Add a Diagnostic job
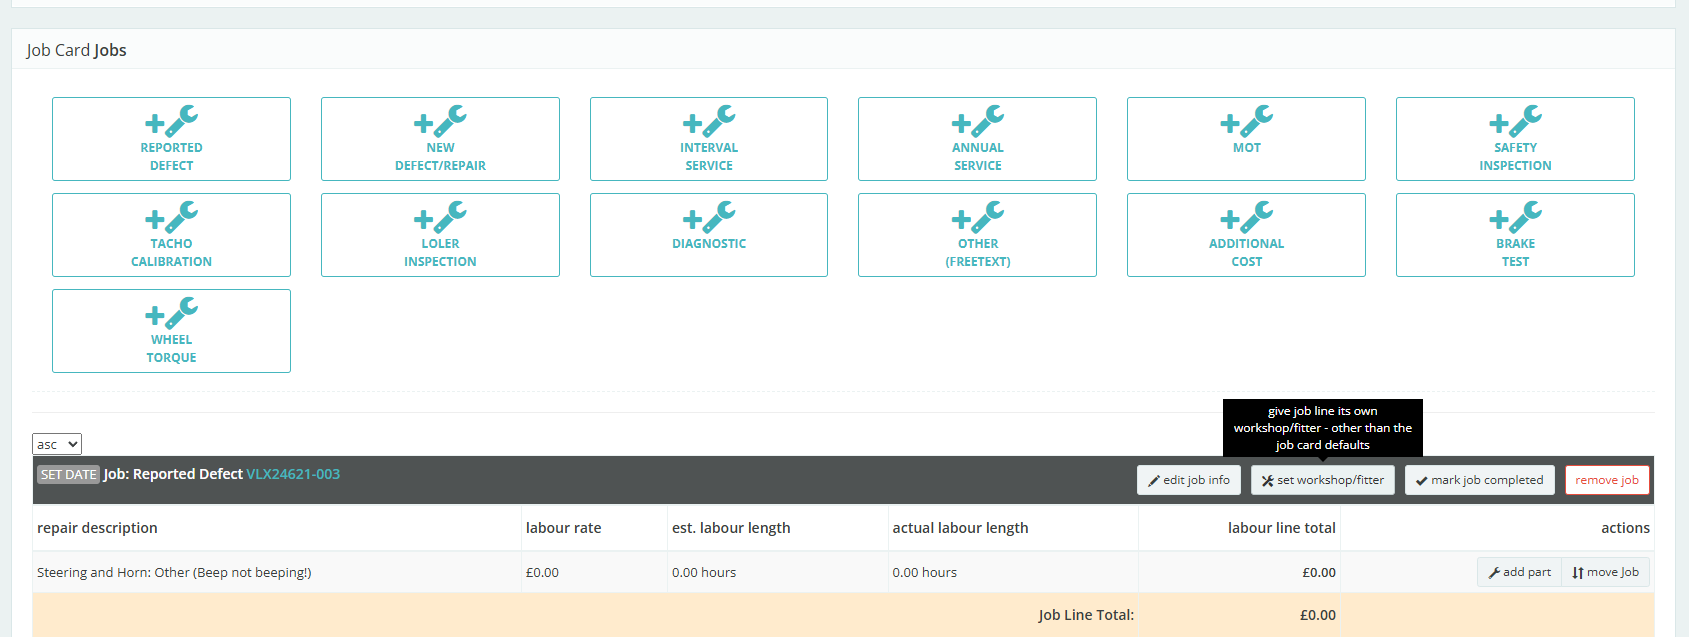1689x637 pixels. pyautogui.click(x=709, y=235)
